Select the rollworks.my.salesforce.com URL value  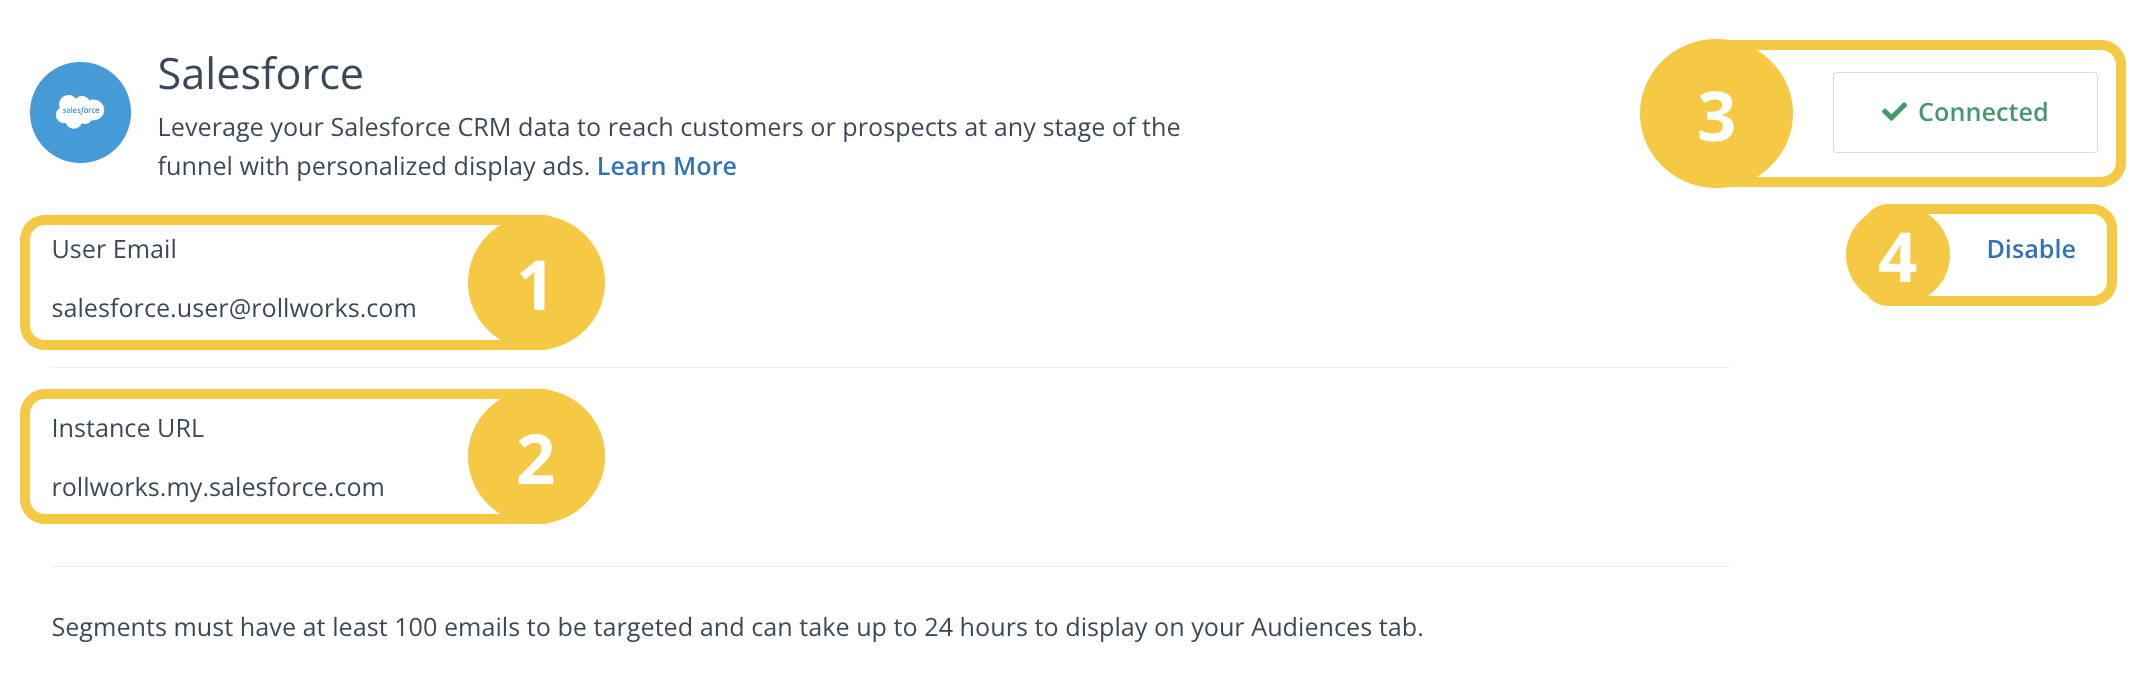pos(218,487)
